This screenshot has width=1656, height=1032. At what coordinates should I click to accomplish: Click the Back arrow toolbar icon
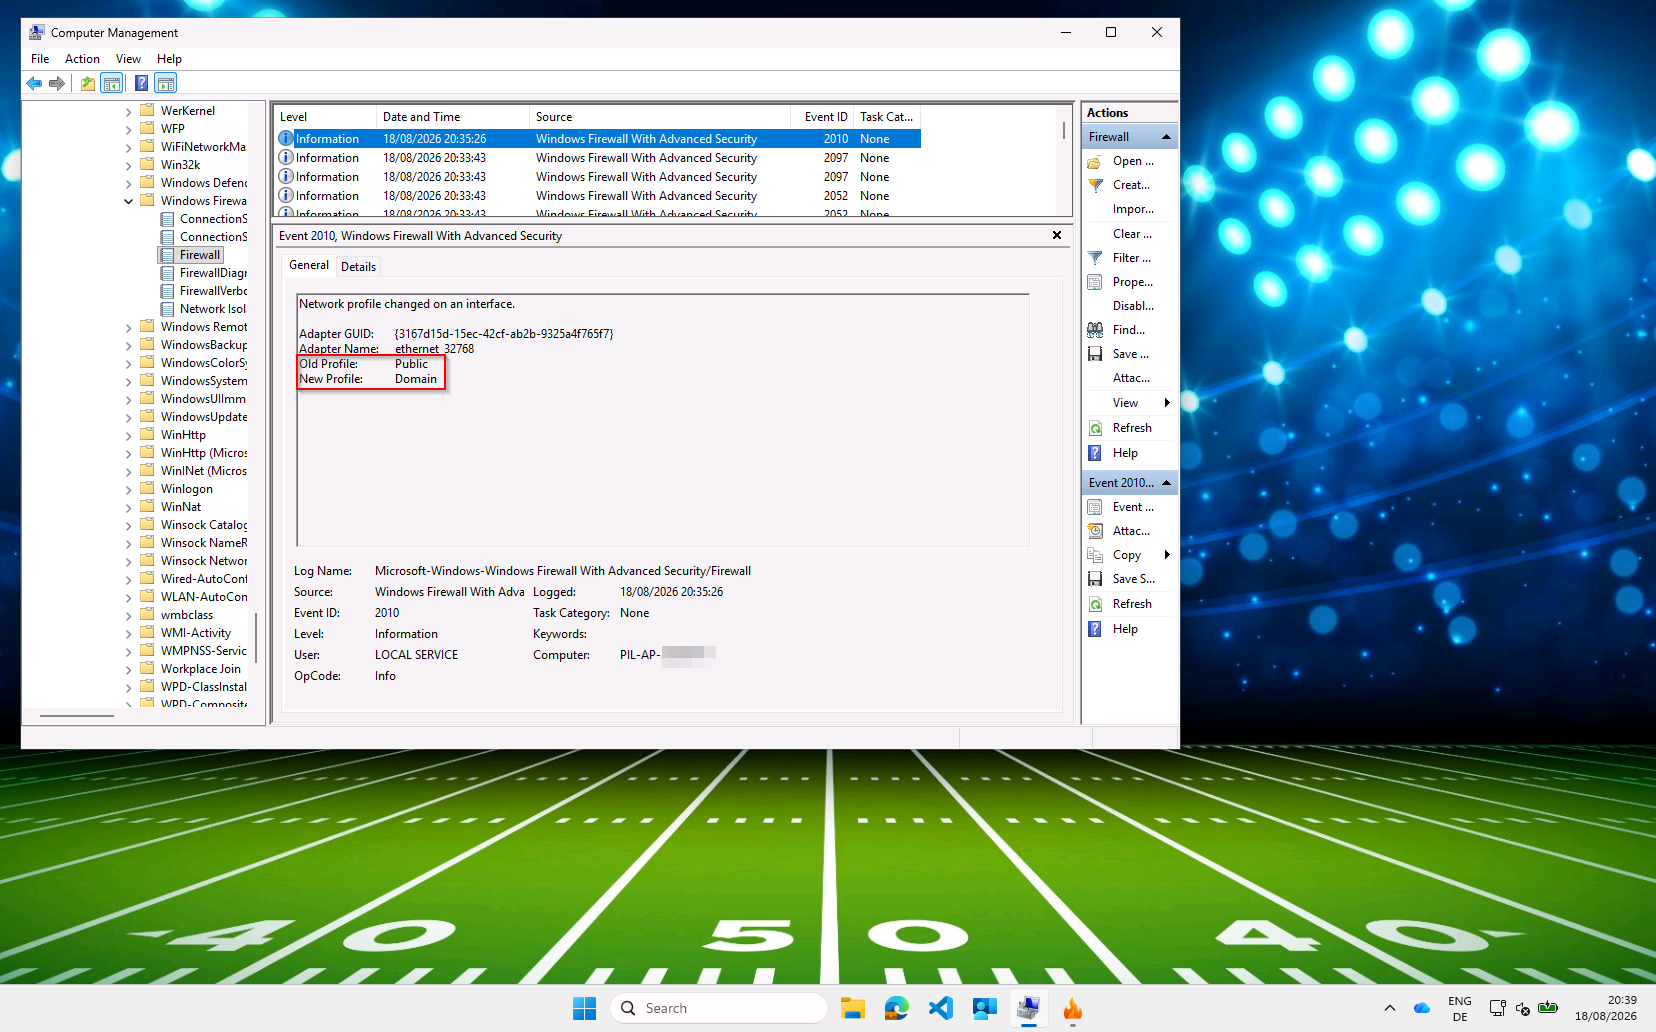(34, 83)
